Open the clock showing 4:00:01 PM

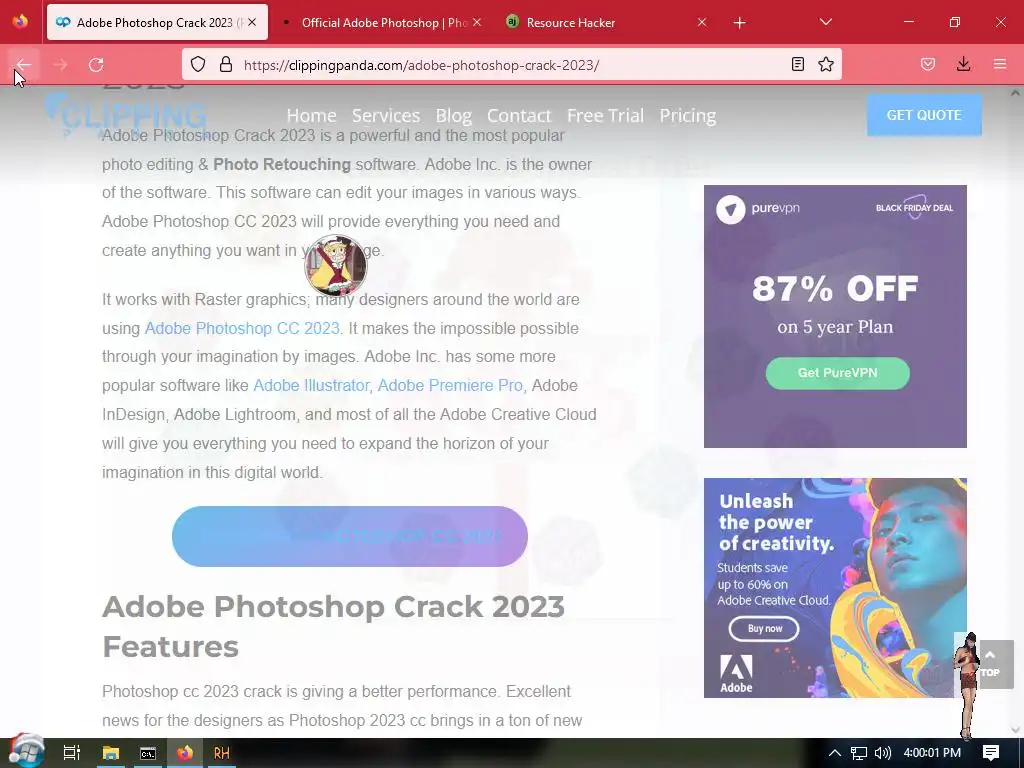[x=932, y=753]
